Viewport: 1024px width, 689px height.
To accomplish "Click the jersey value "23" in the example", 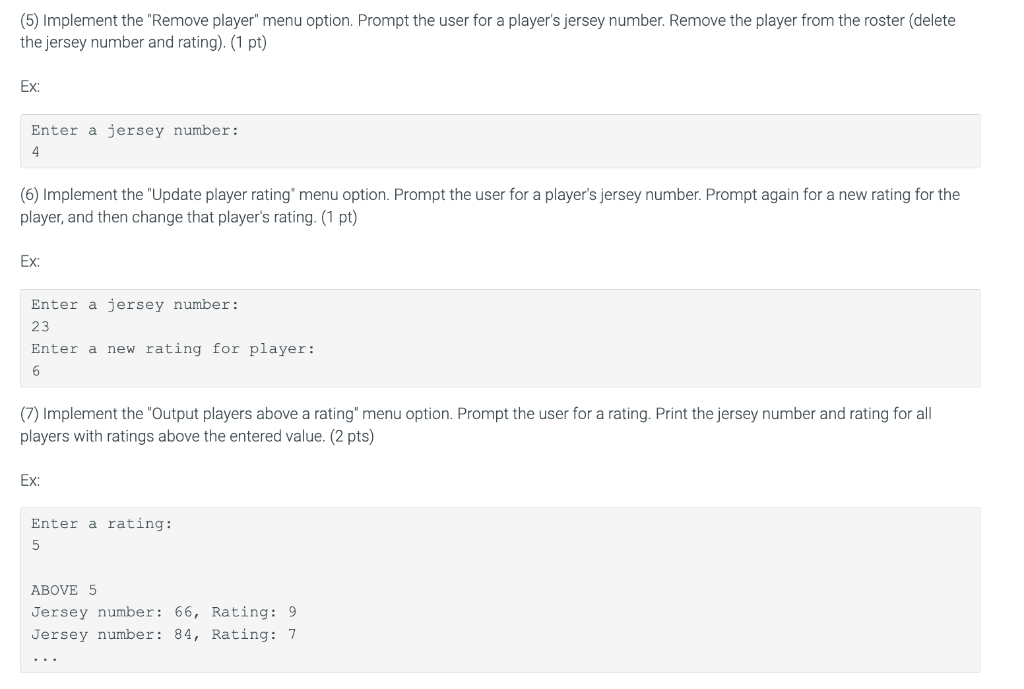I will (40, 327).
